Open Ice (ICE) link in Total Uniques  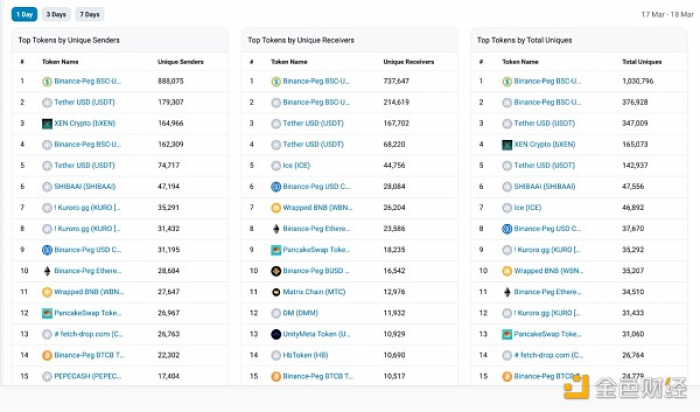[528, 208]
